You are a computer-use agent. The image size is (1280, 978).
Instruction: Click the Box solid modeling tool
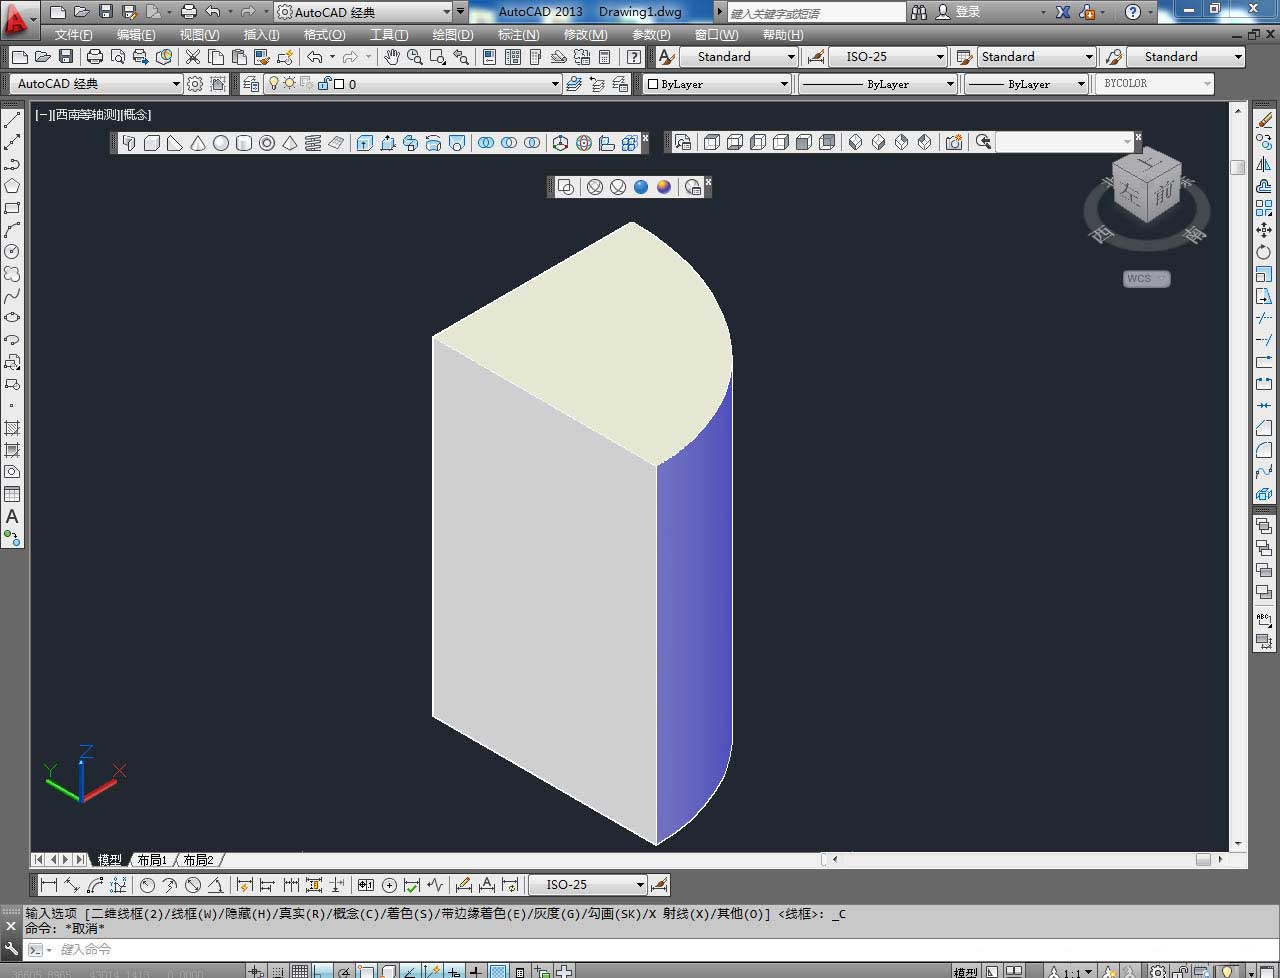click(x=152, y=143)
